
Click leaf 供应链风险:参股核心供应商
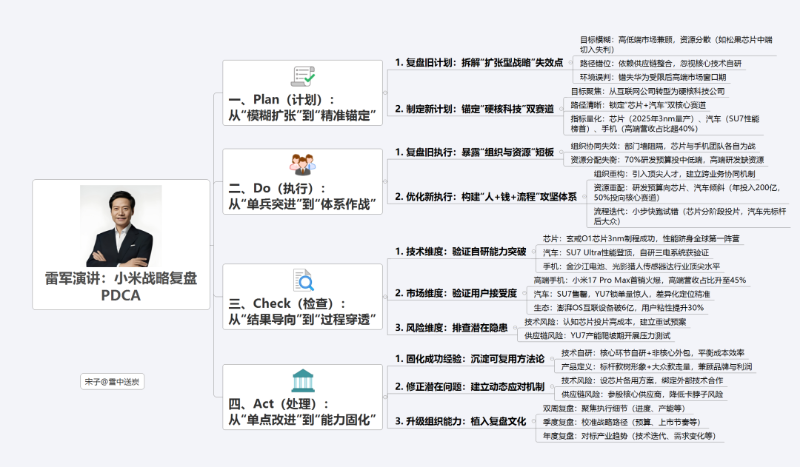tap(642, 394)
